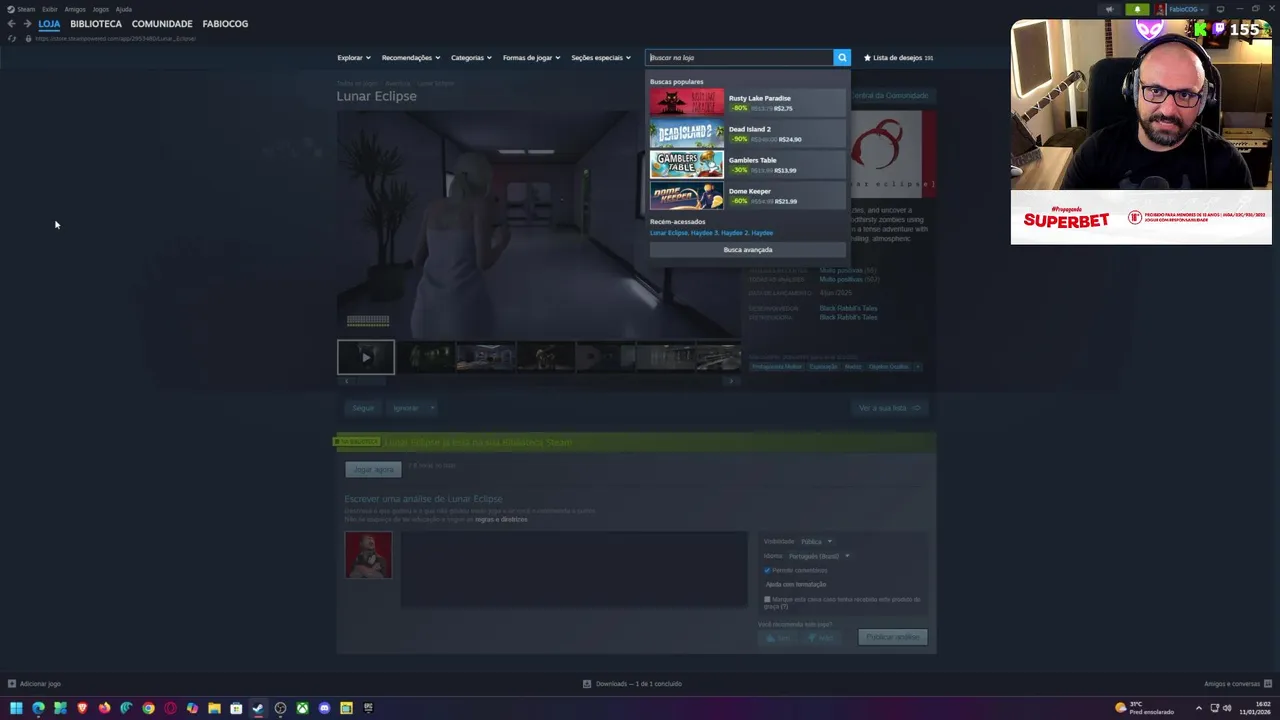Click the Steam back navigation arrow
Screen dimensions: 1280x720
point(11,24)
